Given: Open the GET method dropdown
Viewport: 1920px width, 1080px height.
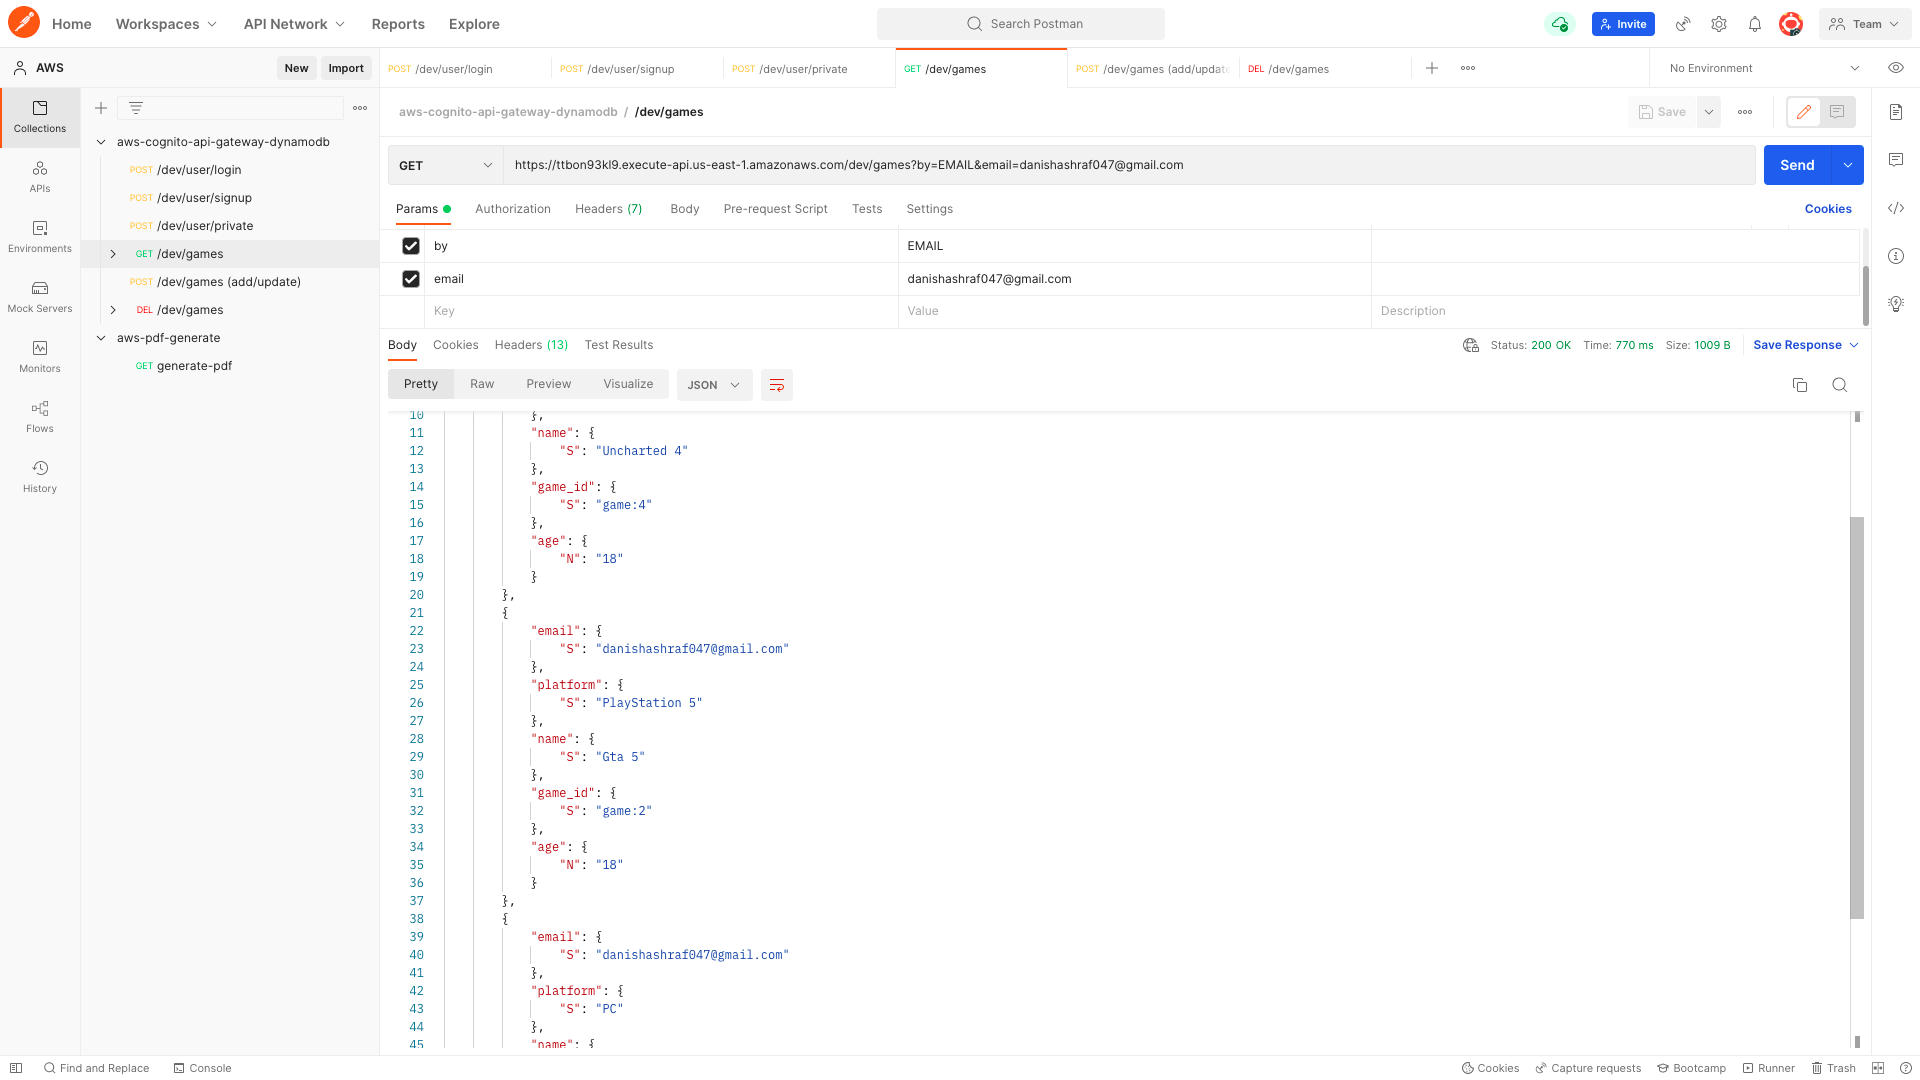Looking at the screenshot, I should [445, 166].
